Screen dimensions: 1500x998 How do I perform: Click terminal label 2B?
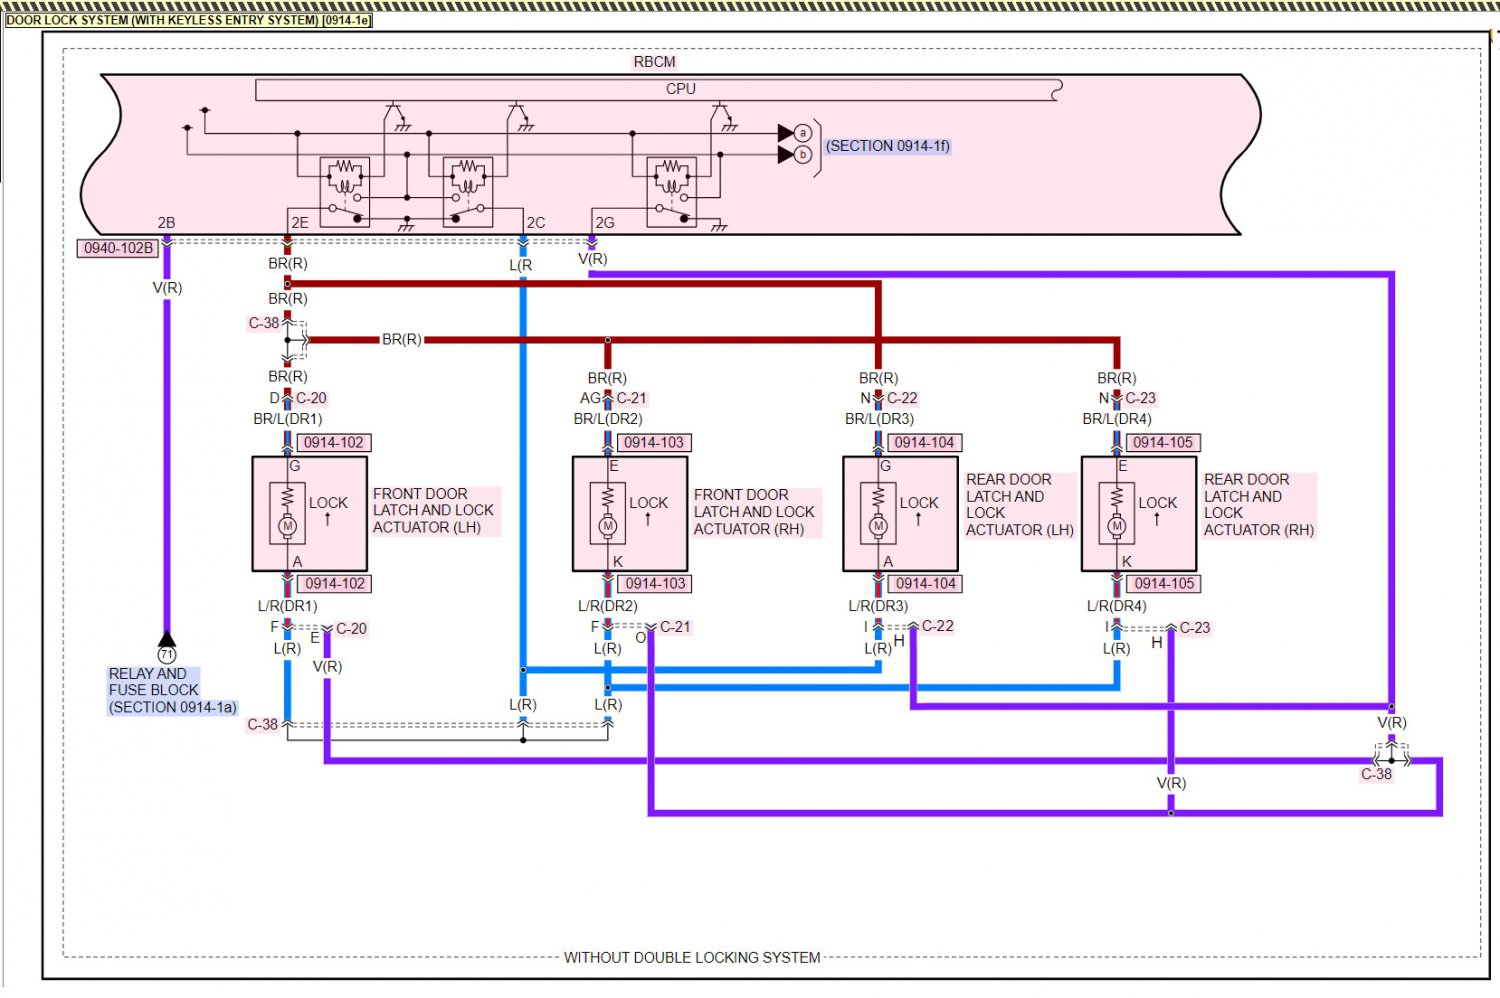[x=166, y=223]
